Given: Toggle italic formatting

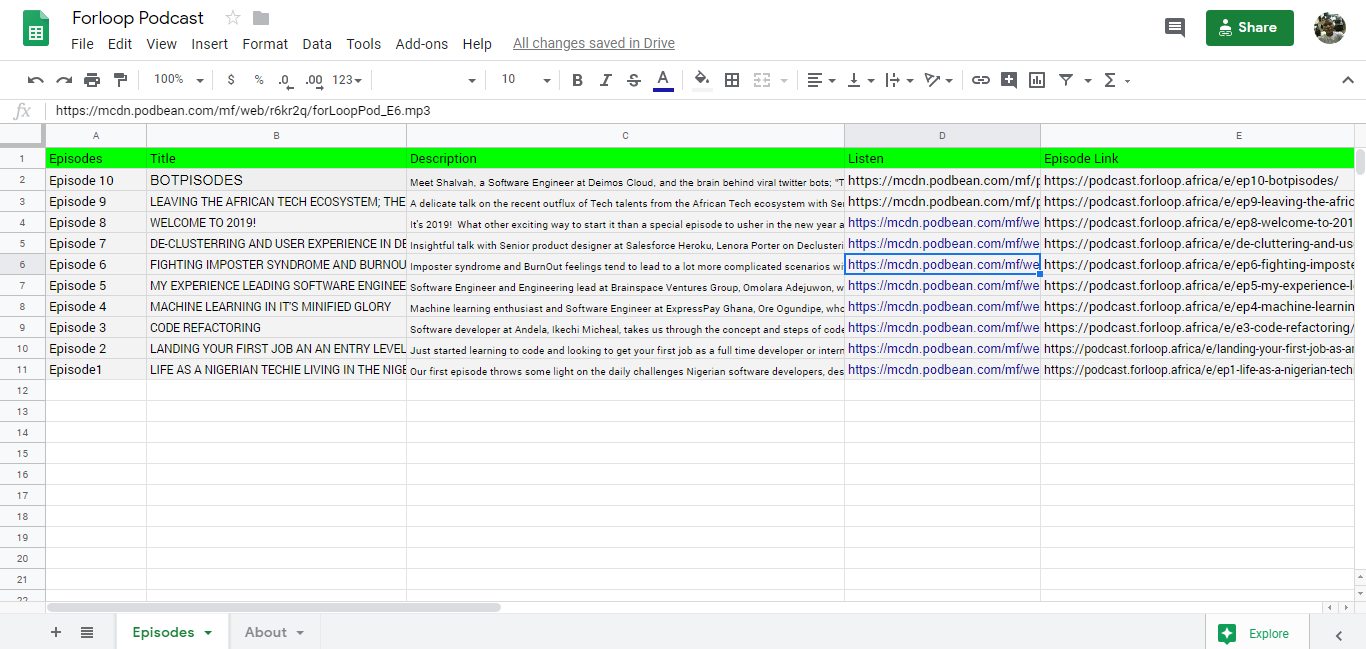Looking at the screenshot, I should click(605, 80).
